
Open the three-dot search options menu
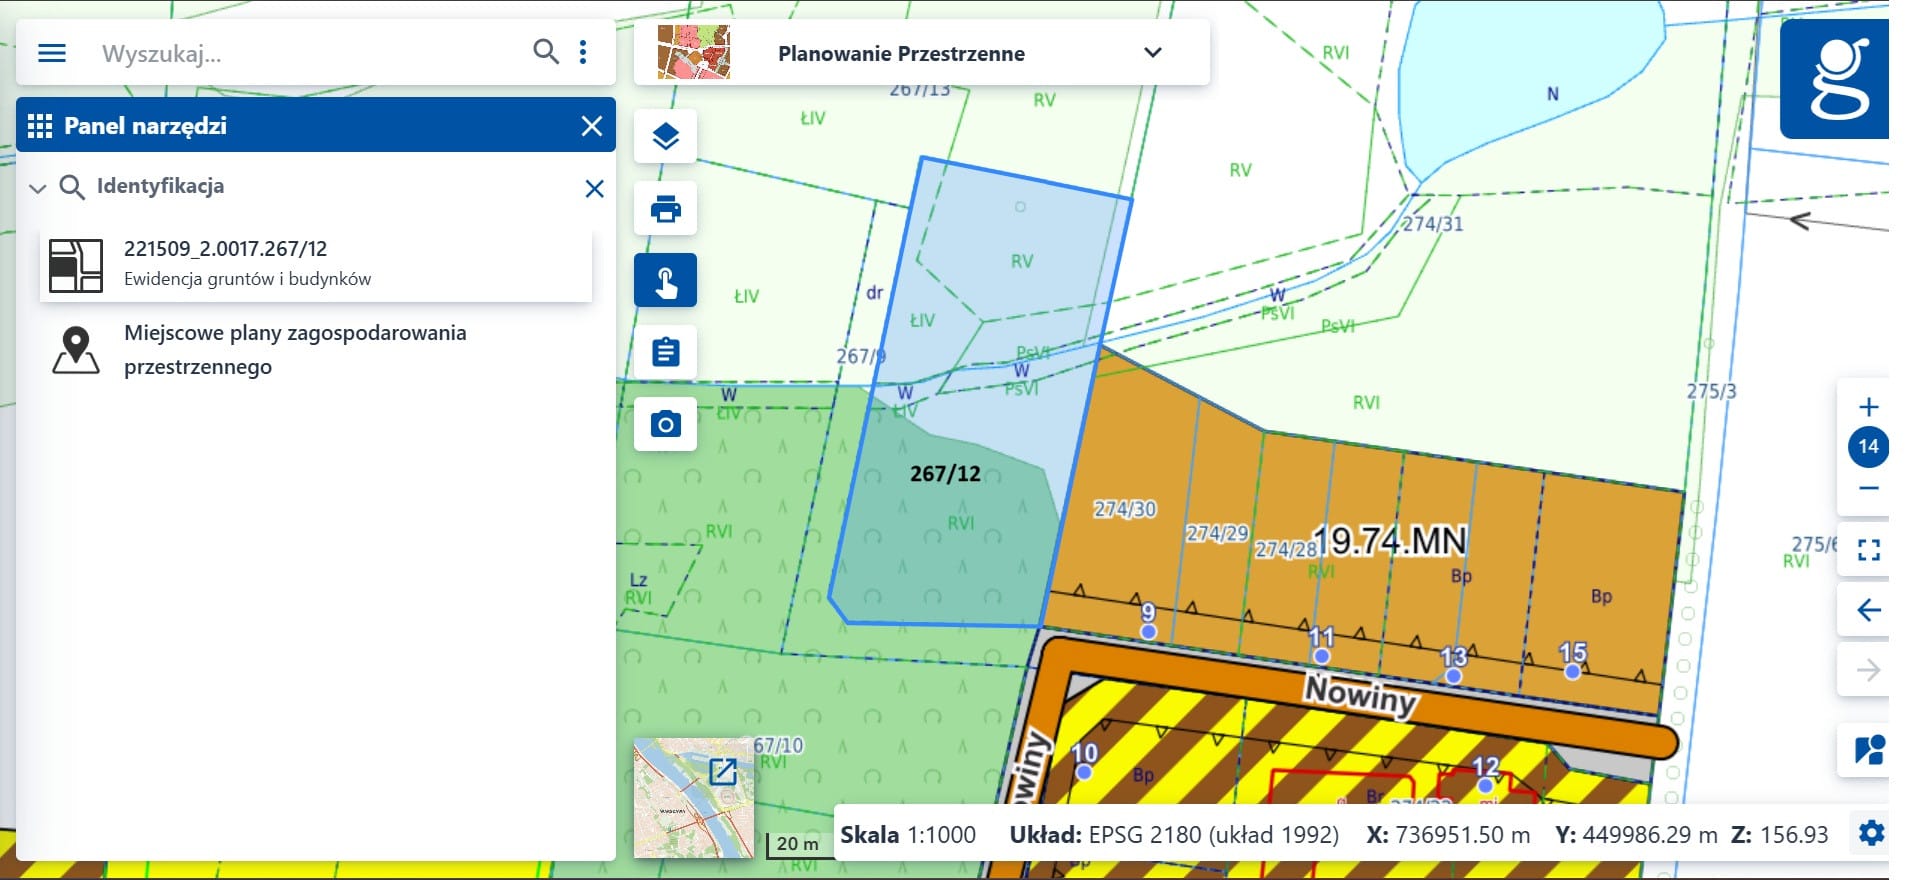(x=583, y=52)
